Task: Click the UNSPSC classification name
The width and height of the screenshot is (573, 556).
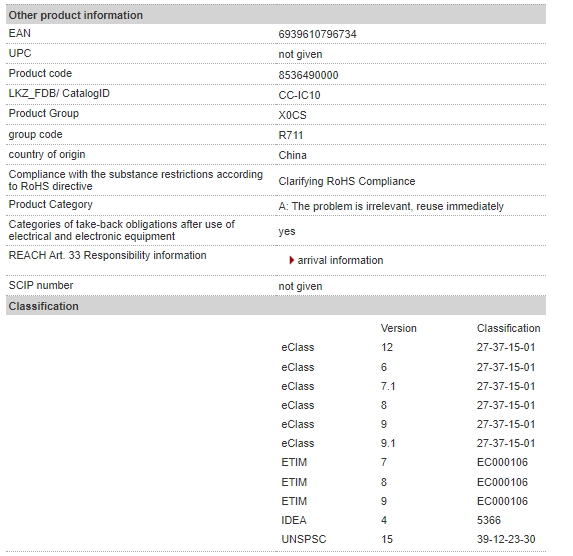Action: pyautogui.click(x=304, y=539)
